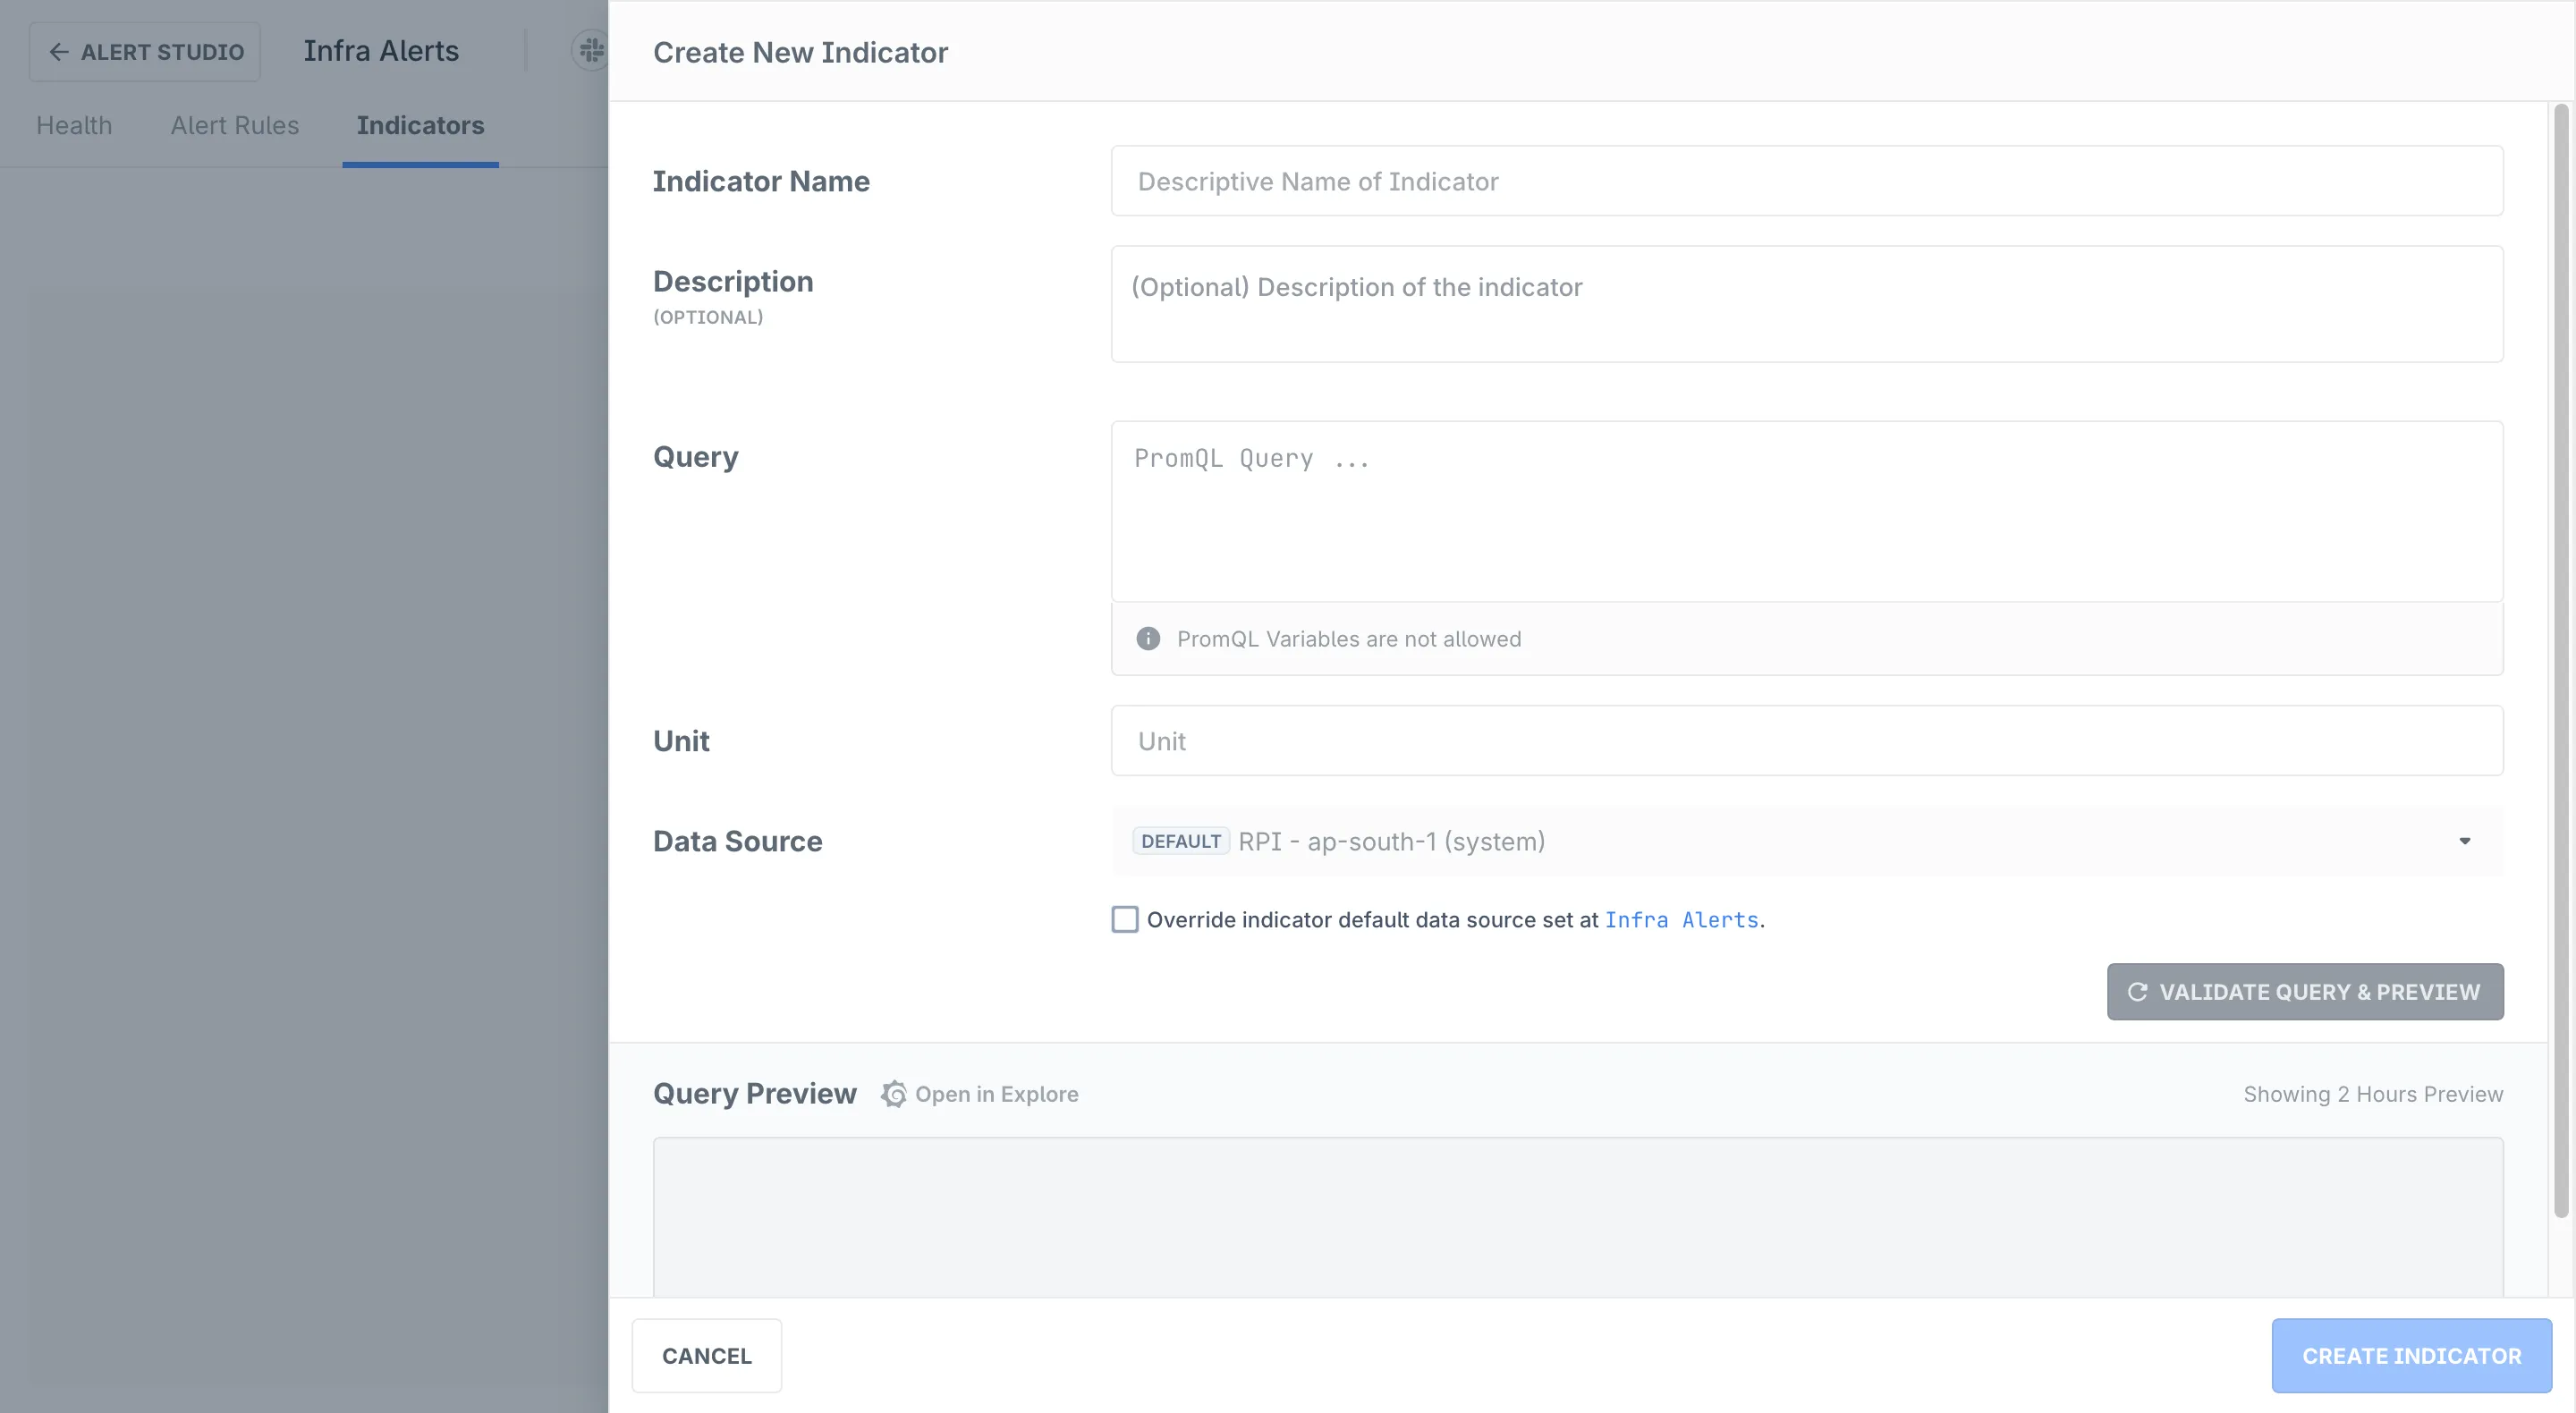
Task: Select the Indicators tab
Action: 420,126
